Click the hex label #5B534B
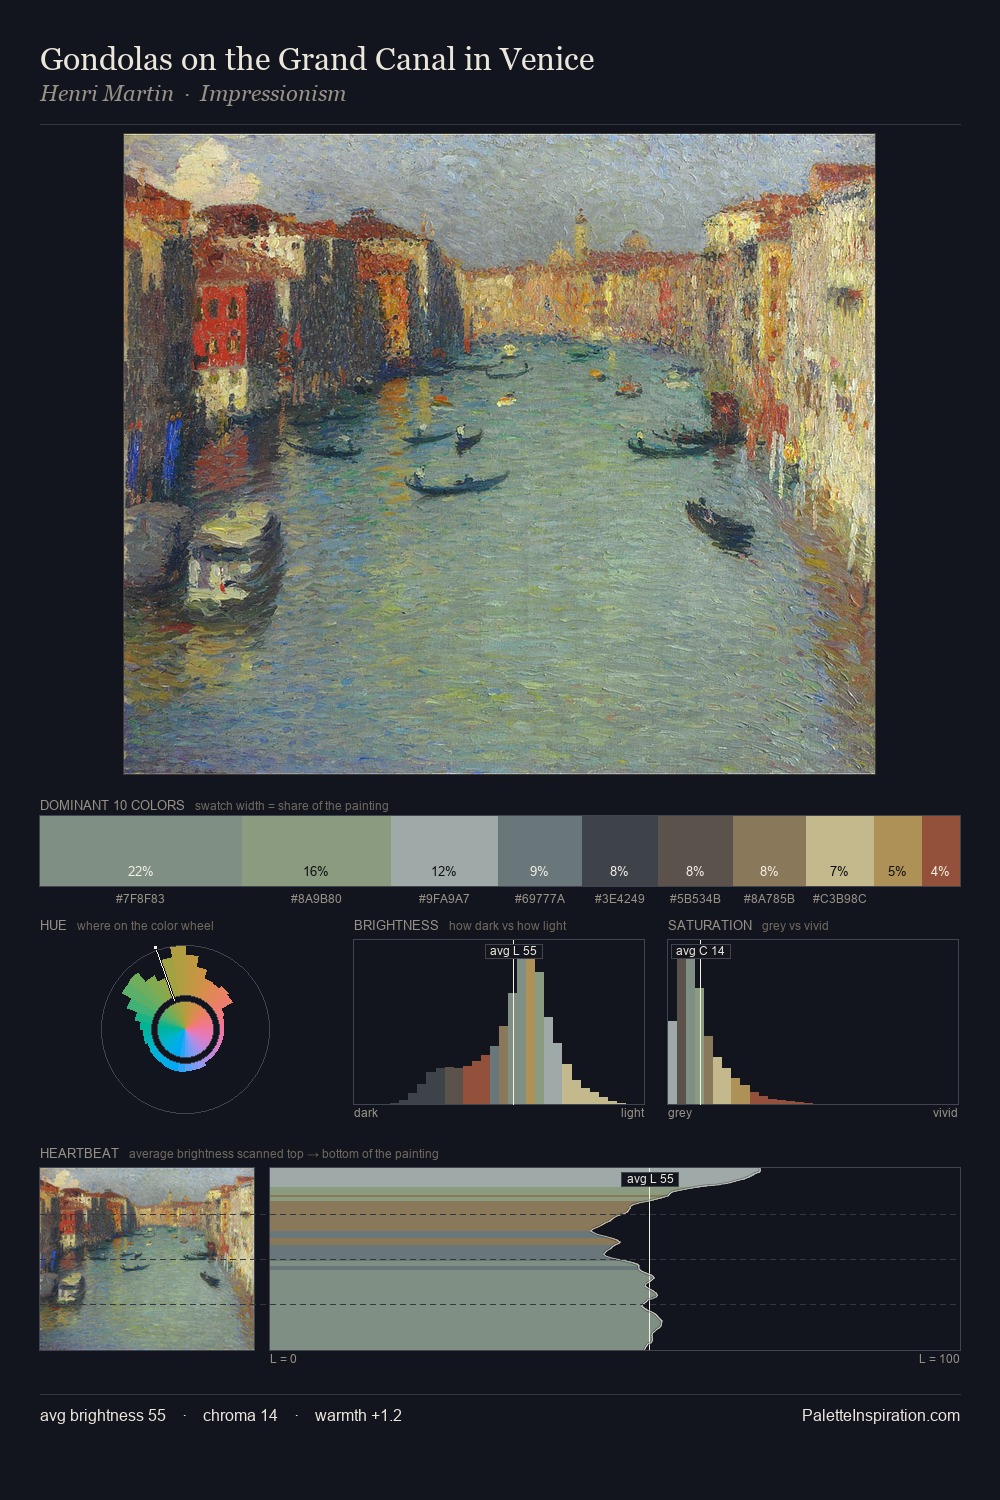Screen dimensions: 1000x1500 coord(695,899)
